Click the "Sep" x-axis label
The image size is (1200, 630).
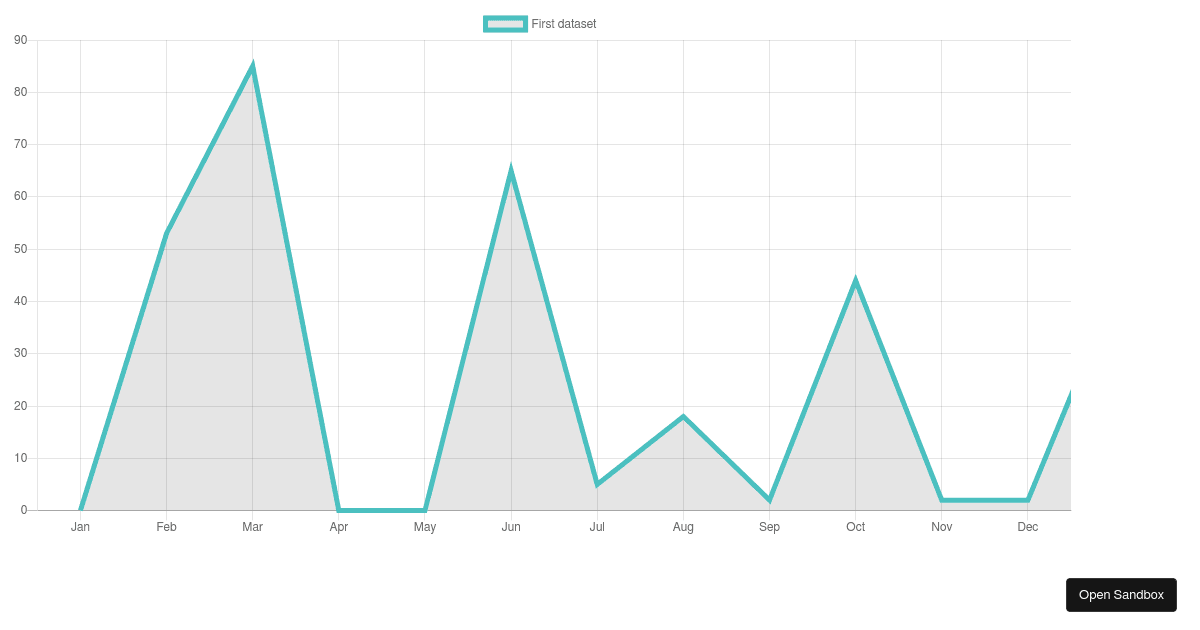click(769, 527)
